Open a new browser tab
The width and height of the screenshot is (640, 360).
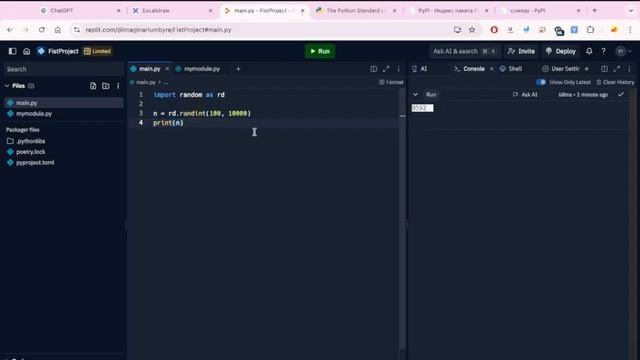tap(594, 10)
